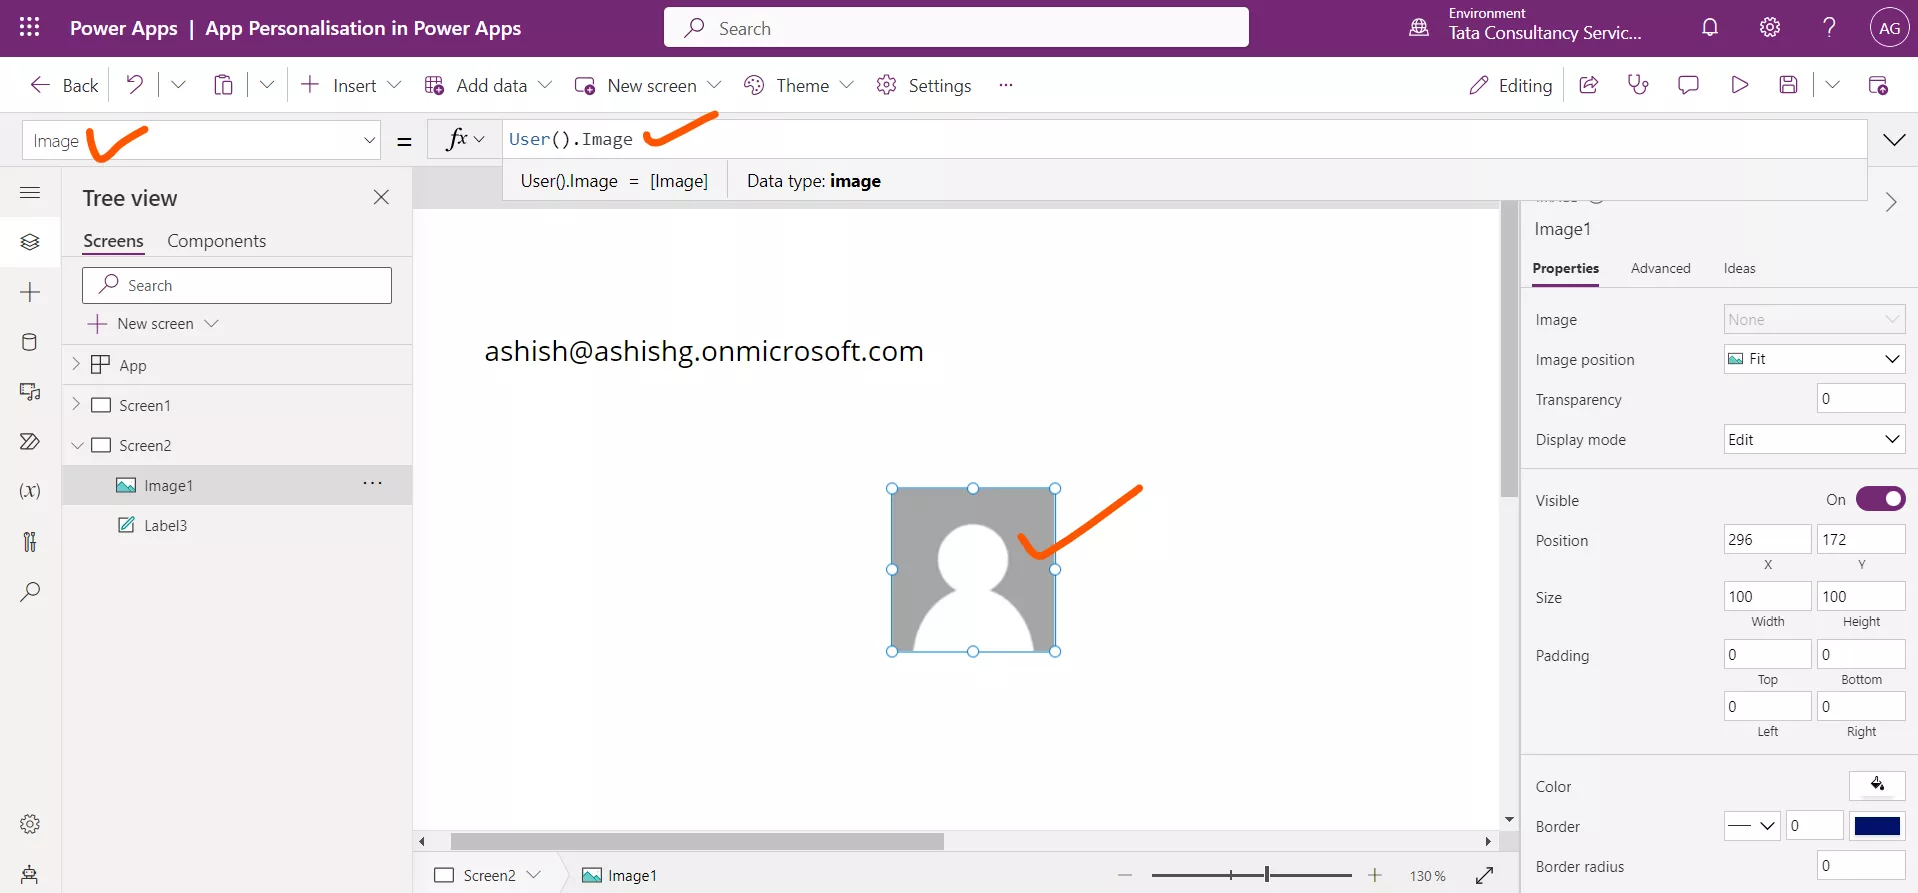This screenshot has height=893, width=1918.
Task: Switch to the Ideas tab
Action: click(x=1739, y=268)
